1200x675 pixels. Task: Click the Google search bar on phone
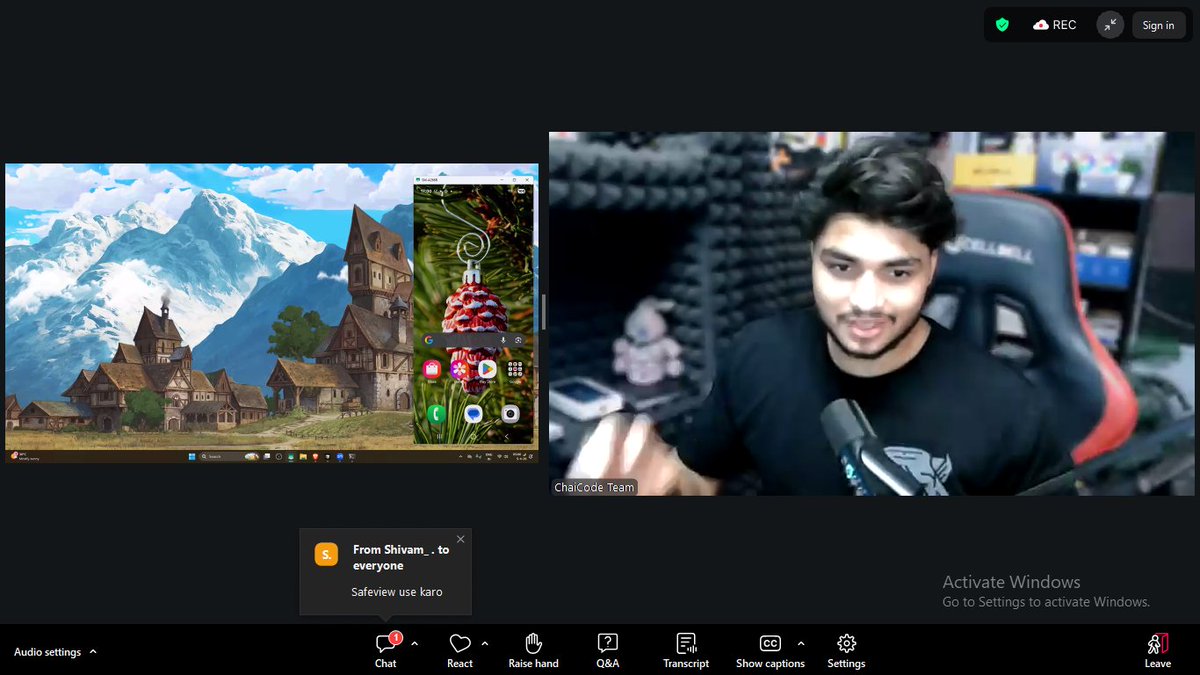(472, 340)
